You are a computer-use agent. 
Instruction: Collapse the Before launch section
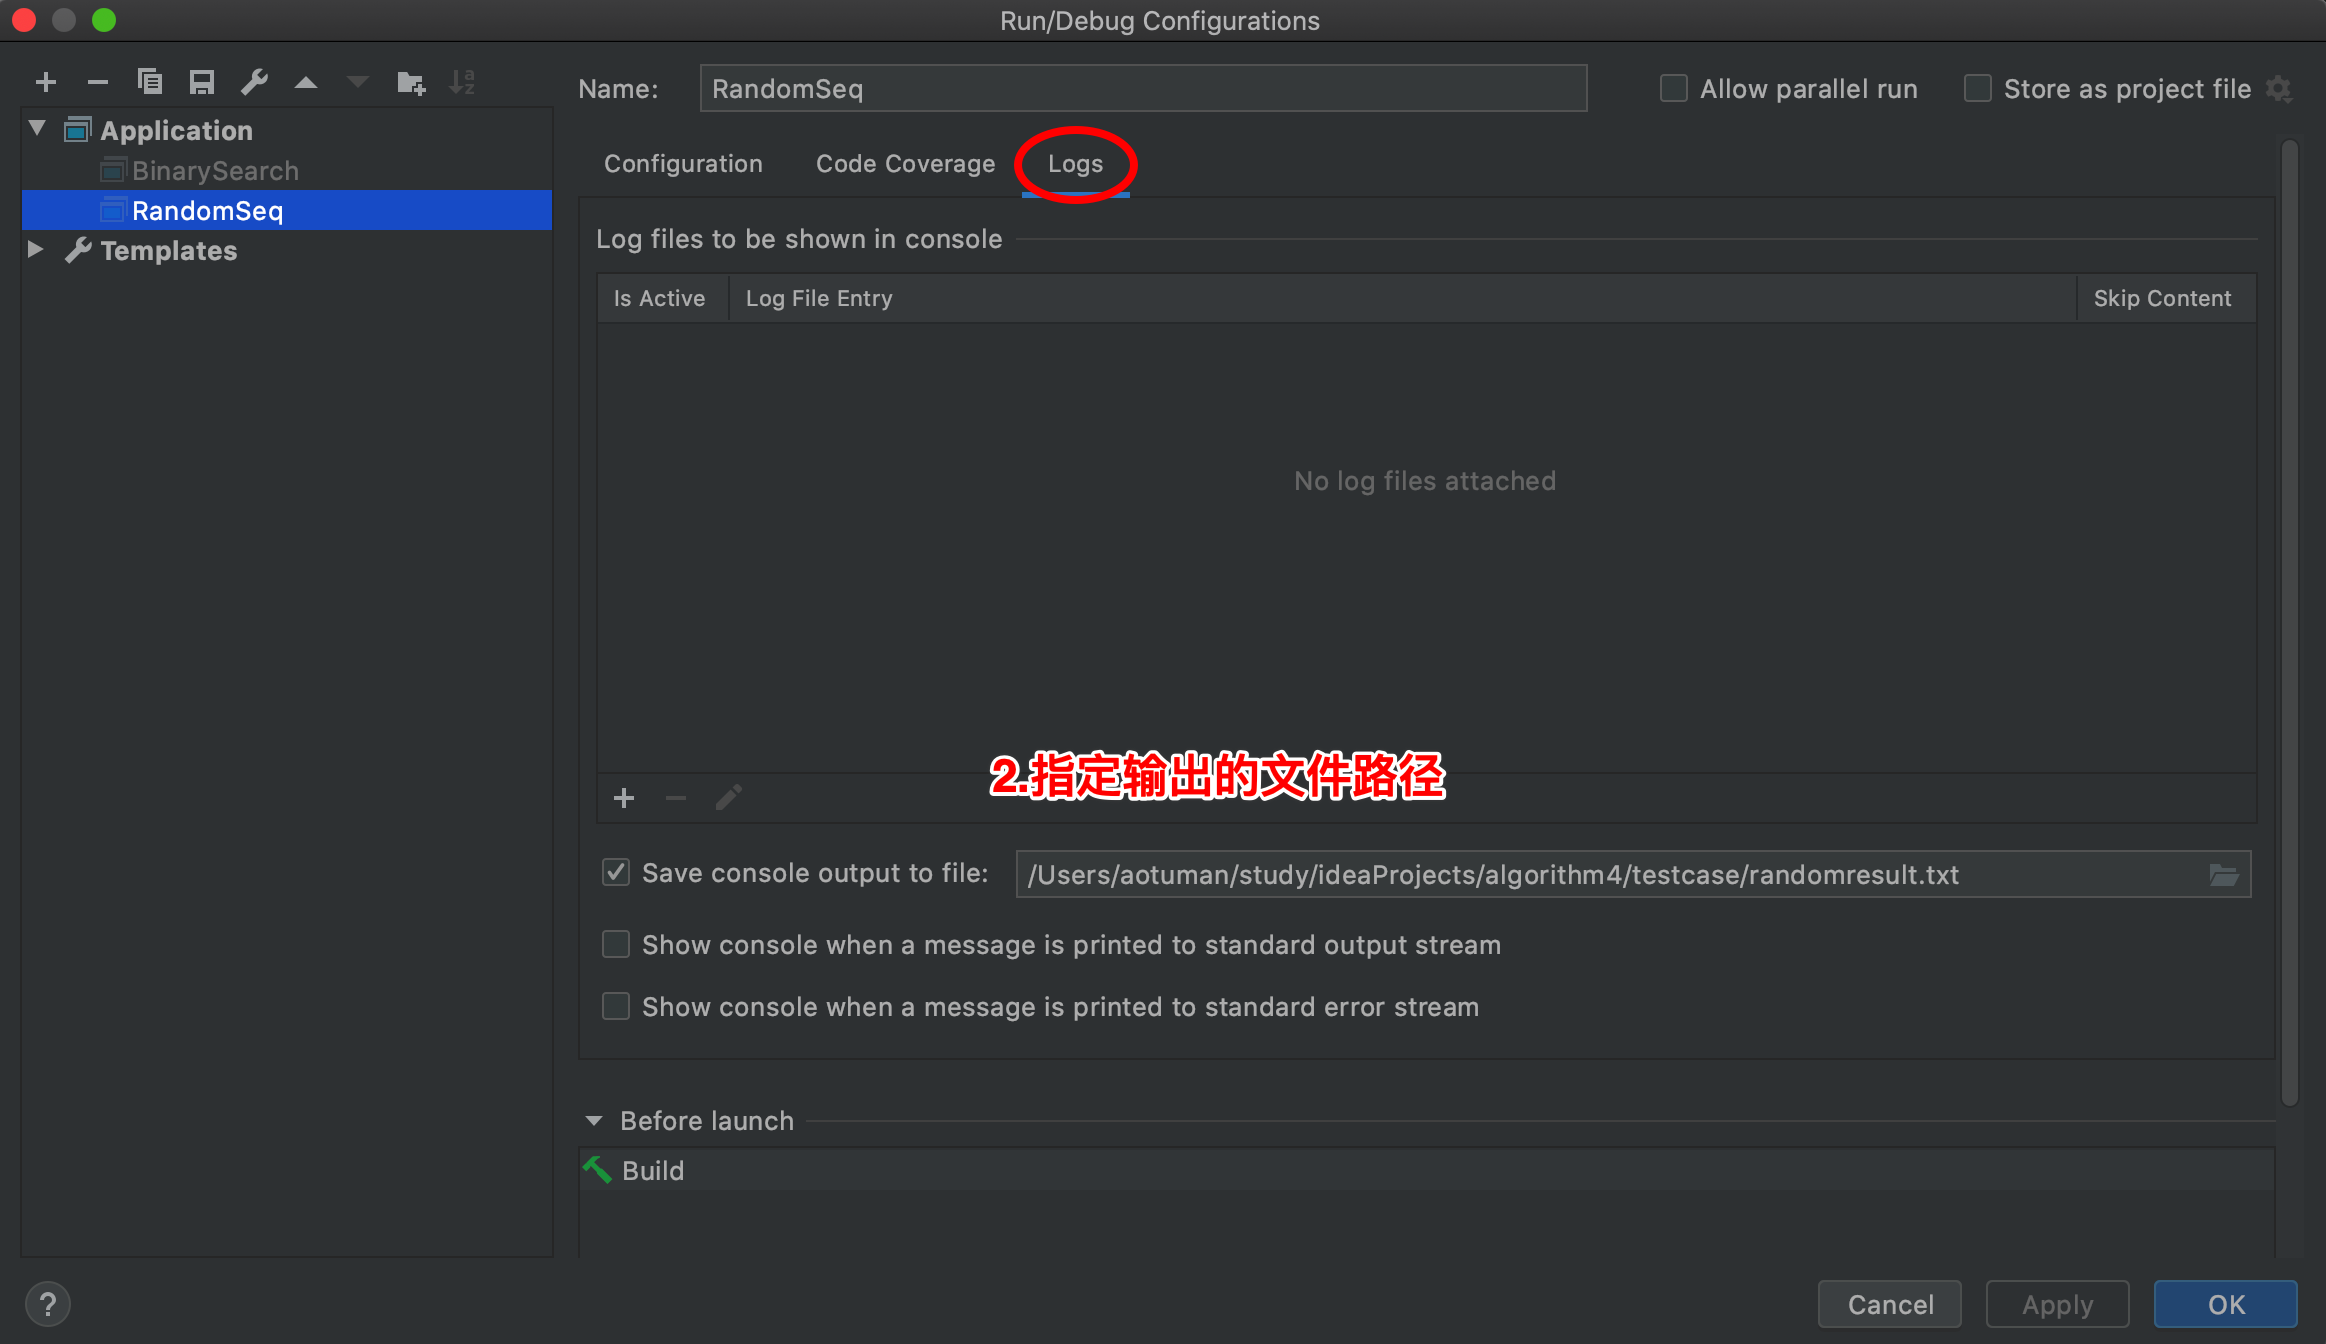[x=594, y=1121]
